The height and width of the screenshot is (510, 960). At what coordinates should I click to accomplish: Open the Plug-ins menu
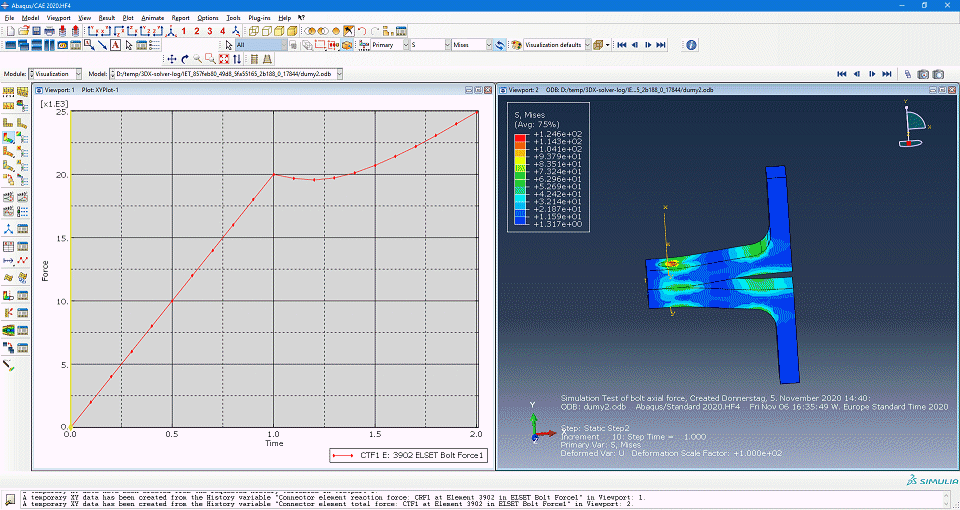(x=260, y=18)
